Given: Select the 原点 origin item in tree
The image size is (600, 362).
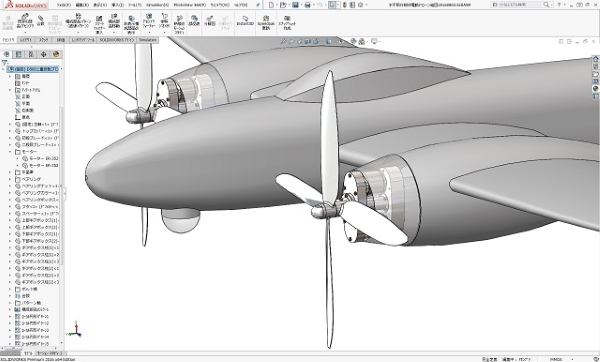Looking at the screenshot, I should coord(22,117).
